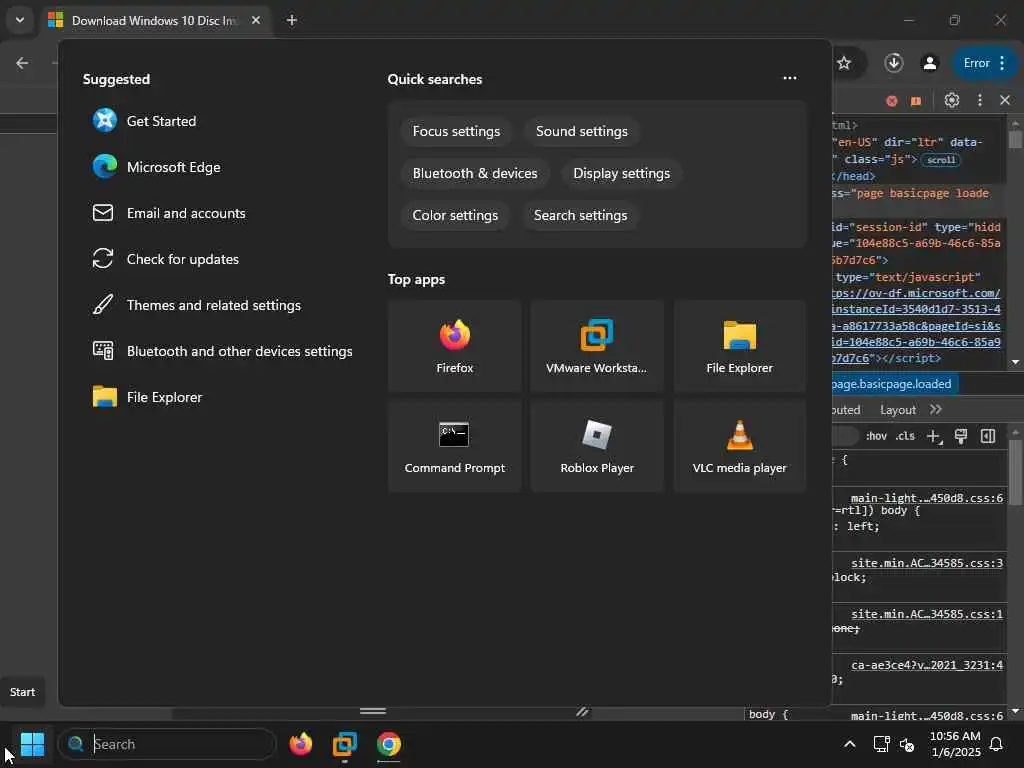Open Firefox from the taskbar
Screen dimensions: 1024x768
pyautogui.click(x=300, y=744)
